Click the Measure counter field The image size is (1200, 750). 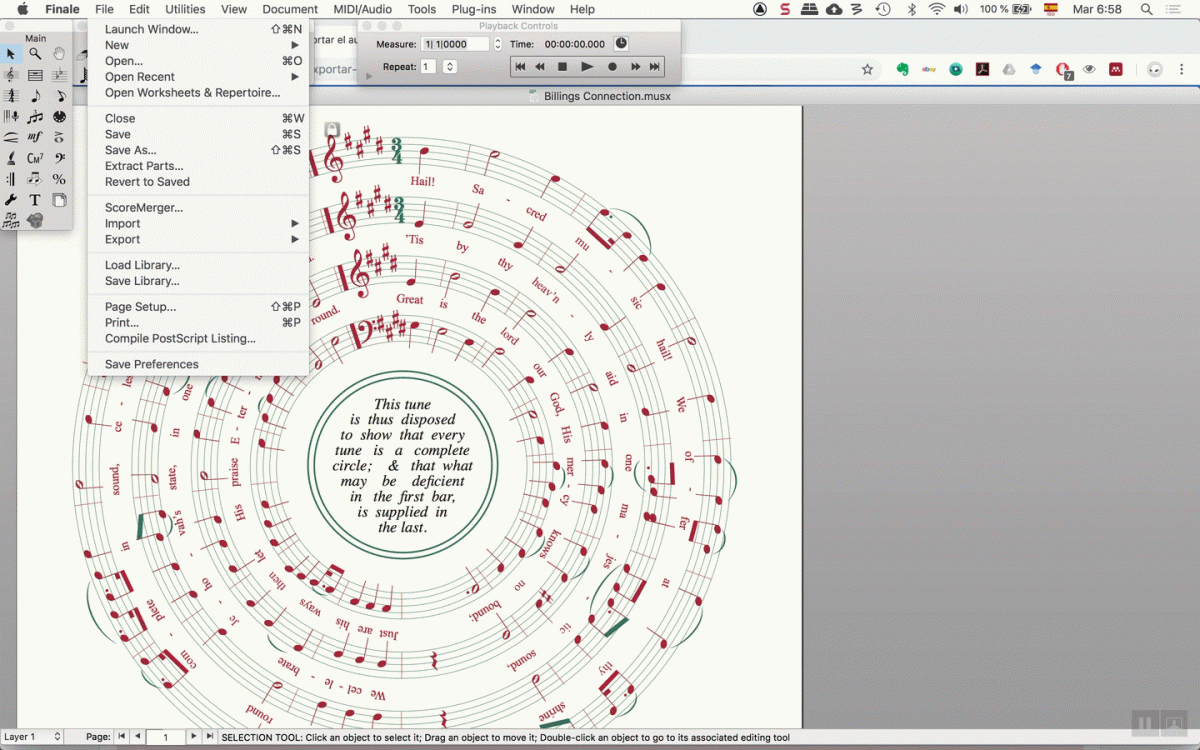coord(455,44)
